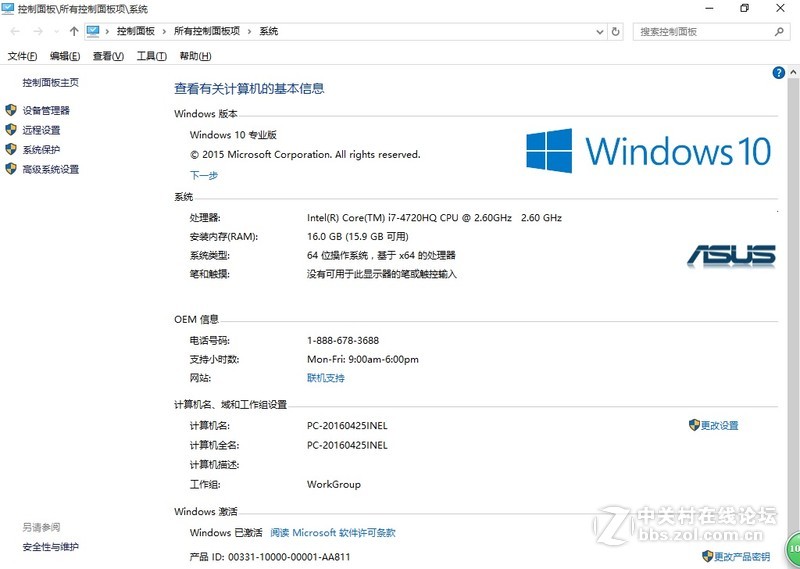
Task: Focus the 搜索控制面板 search box
Action: (711, 32)
